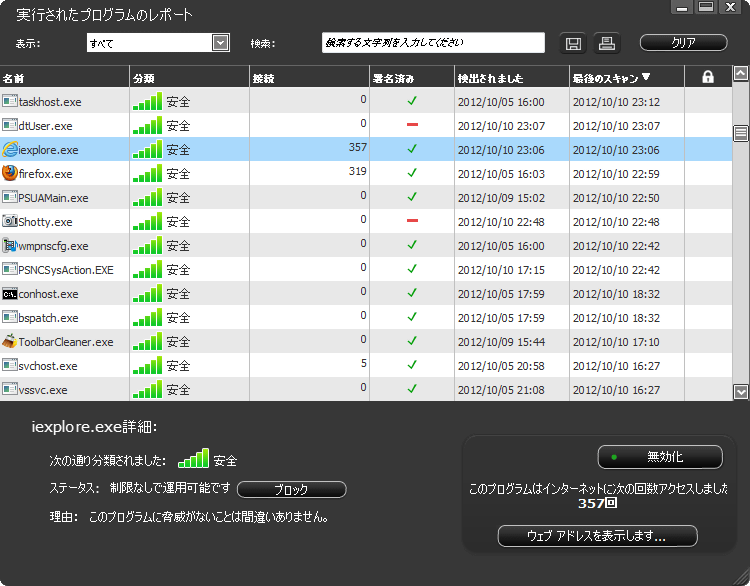The image size is (750, 586).
Task: Click the connection count 5 for svchost.exe
Action: (364, 363)
